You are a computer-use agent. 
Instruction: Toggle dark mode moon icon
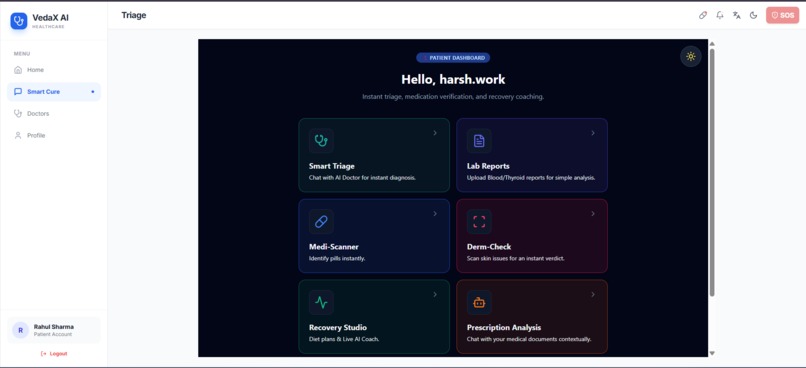coord(754,15)
